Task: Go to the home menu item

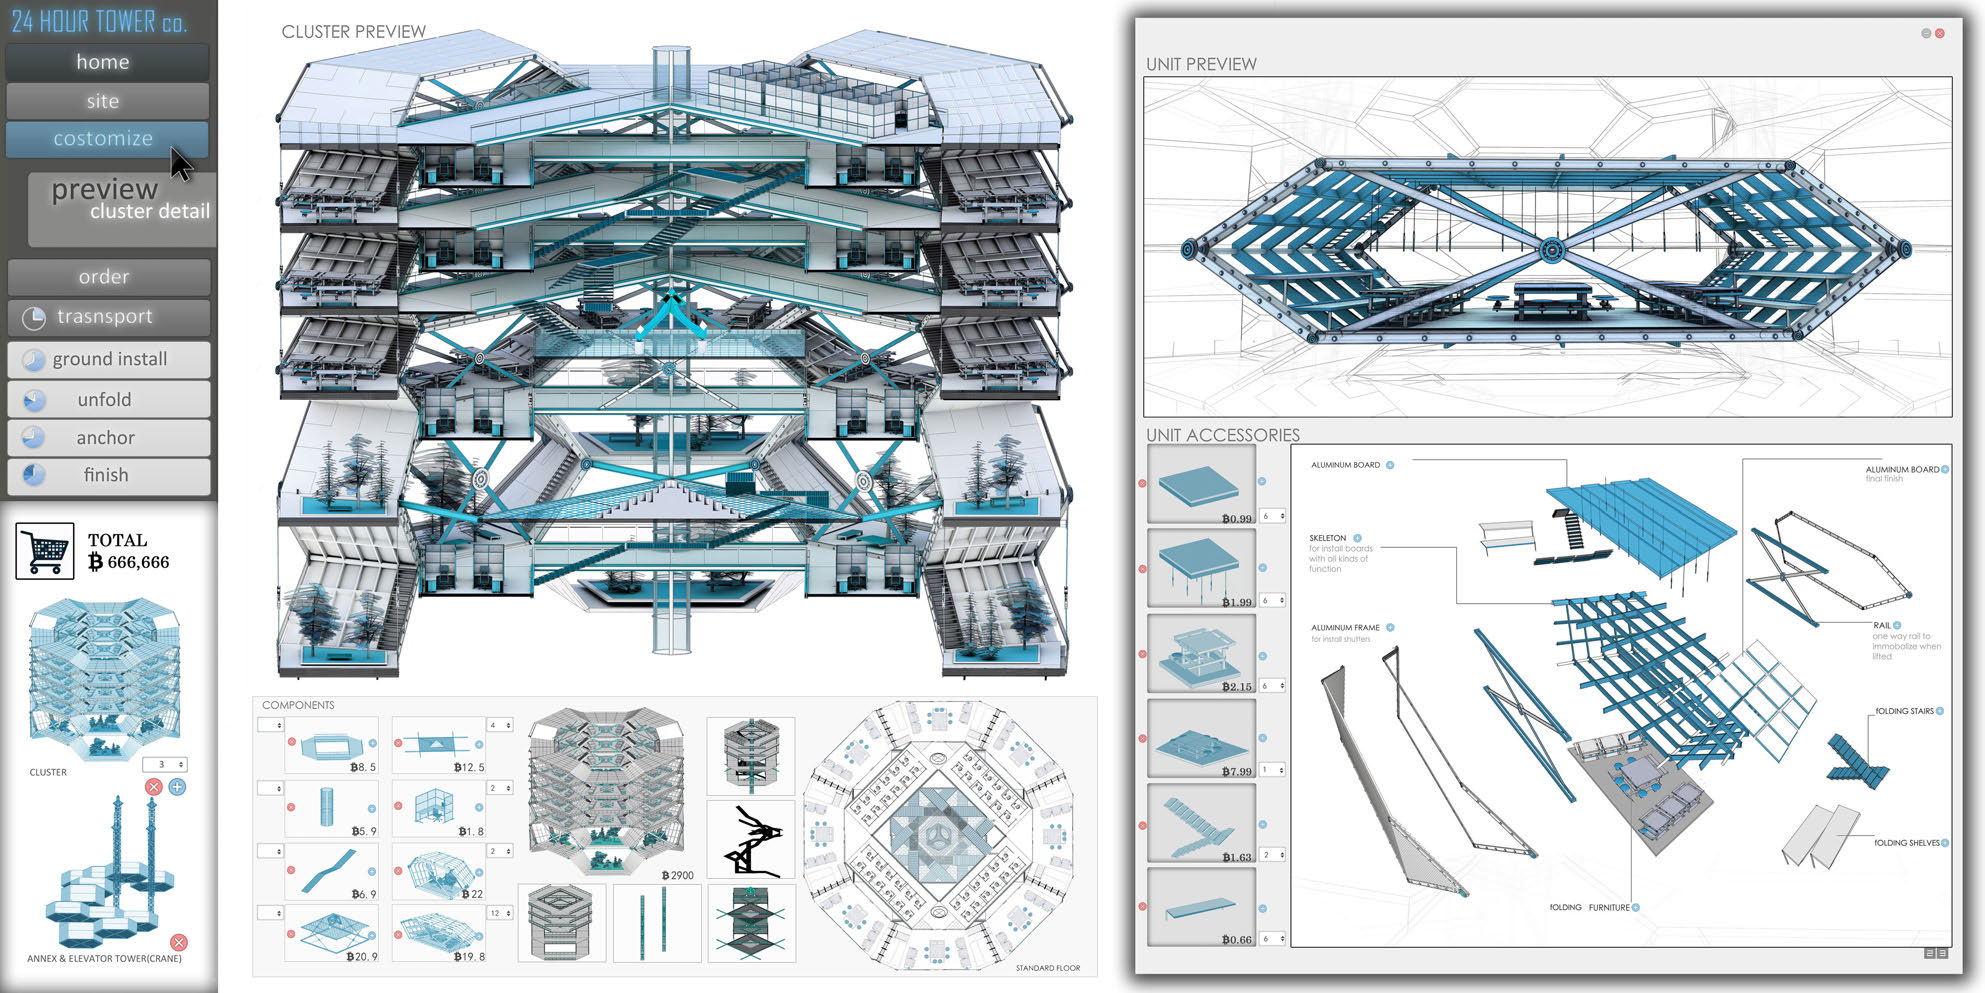Action: click(107, 62)
